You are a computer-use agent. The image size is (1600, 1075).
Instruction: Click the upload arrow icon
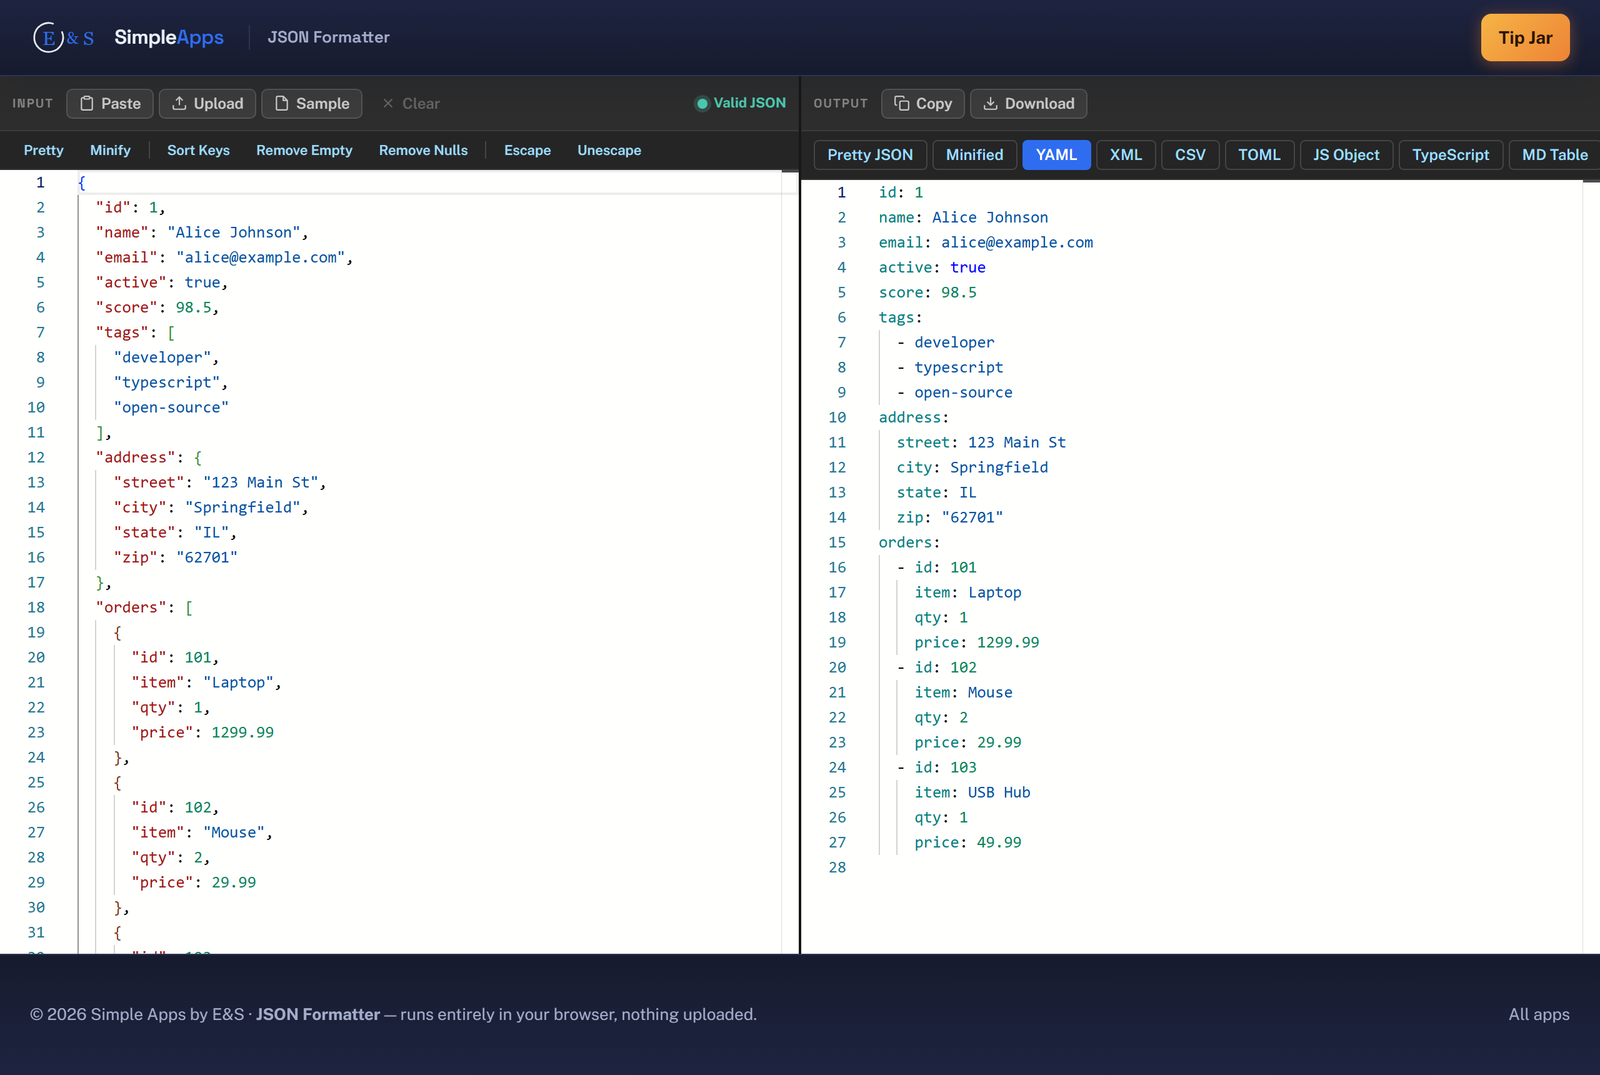(179, 103)
